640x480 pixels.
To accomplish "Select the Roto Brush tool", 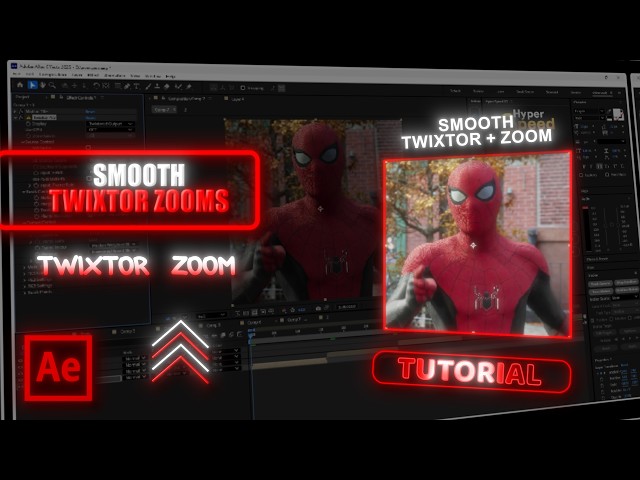I will coord(178,87).
